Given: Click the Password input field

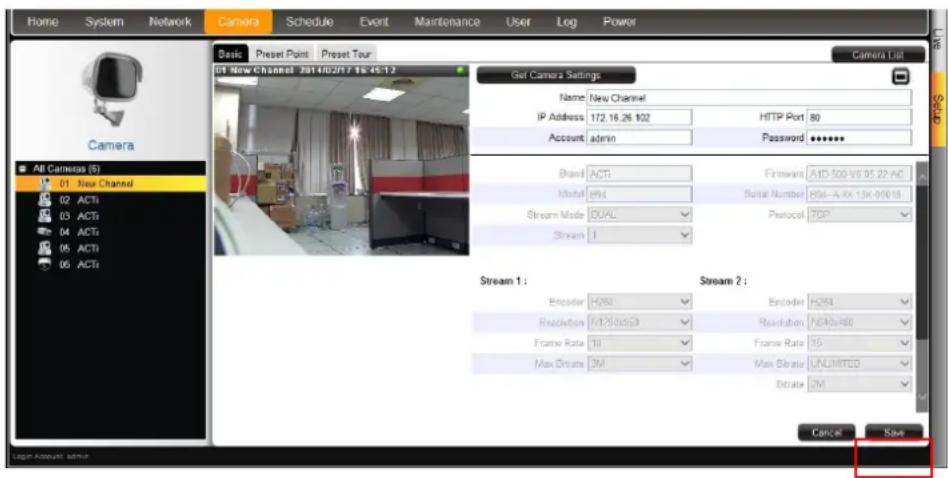Looking at the screenshot, I should (859, 138).
